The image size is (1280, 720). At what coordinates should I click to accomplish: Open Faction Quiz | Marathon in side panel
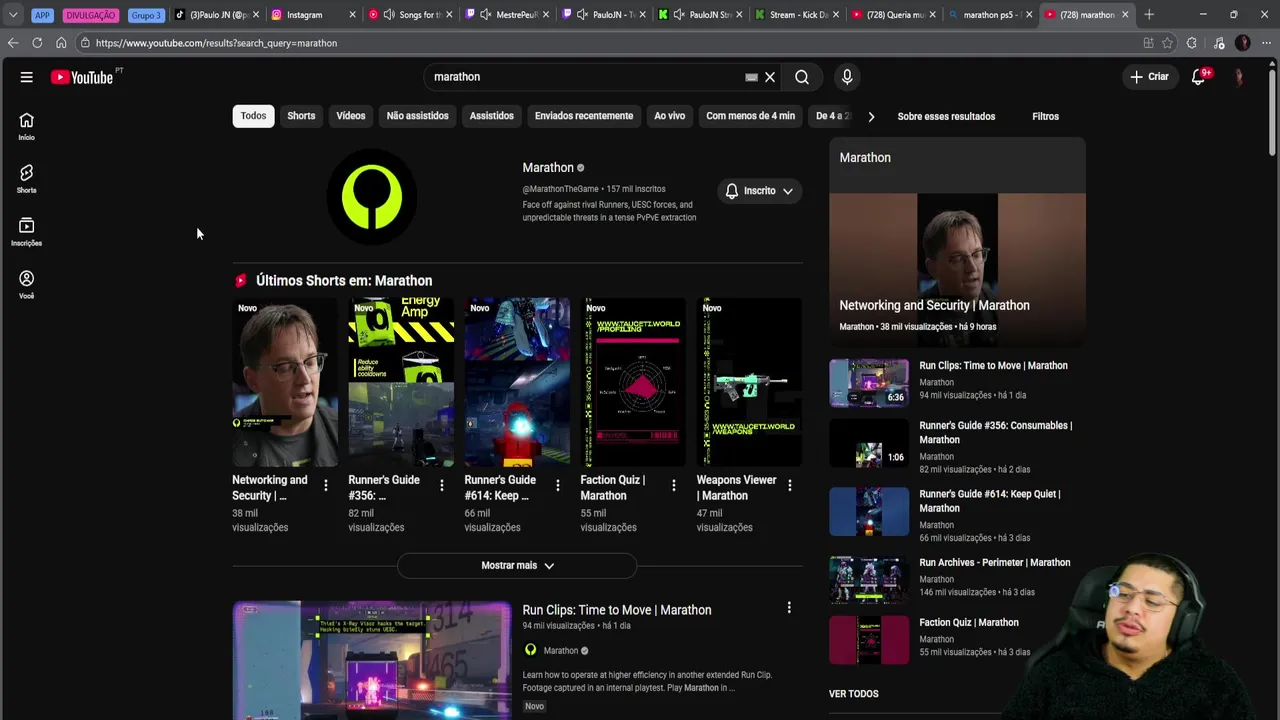(x=969, y=623)
